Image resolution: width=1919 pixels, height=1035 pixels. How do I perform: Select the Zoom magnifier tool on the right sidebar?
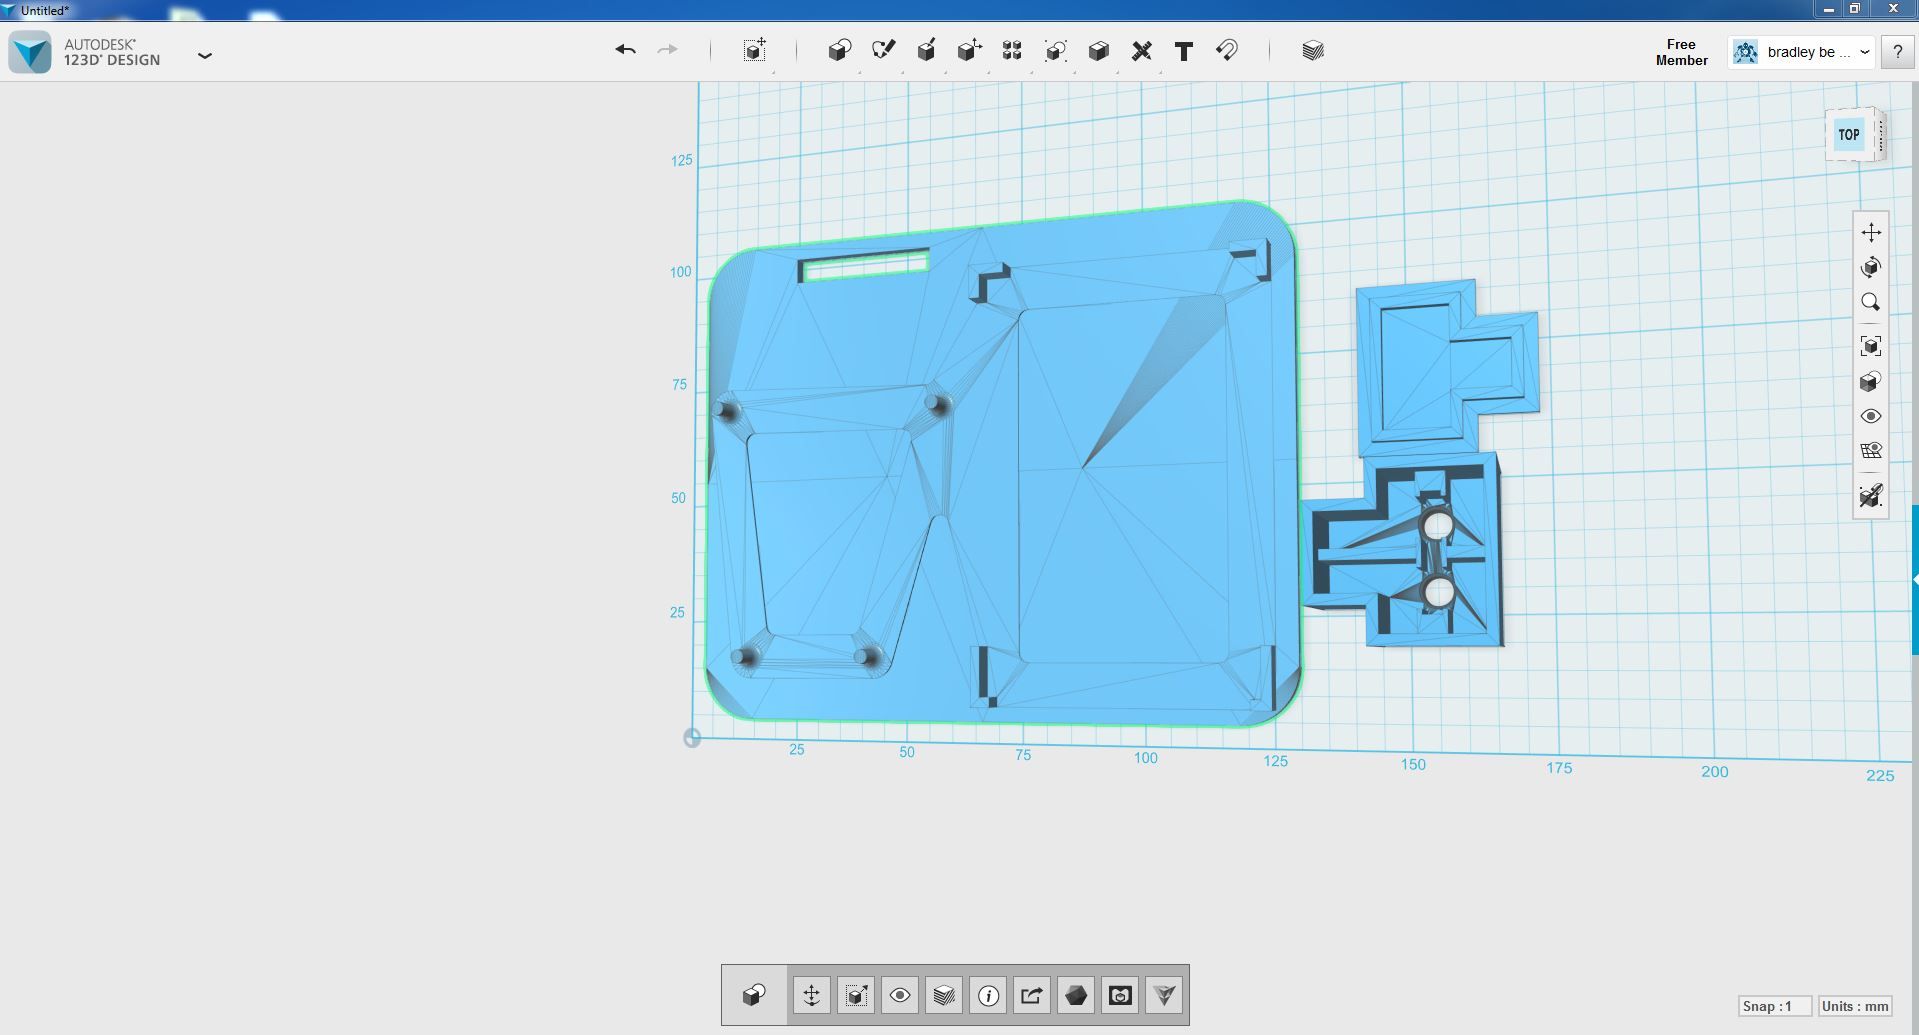click(x=1871, y=302)
